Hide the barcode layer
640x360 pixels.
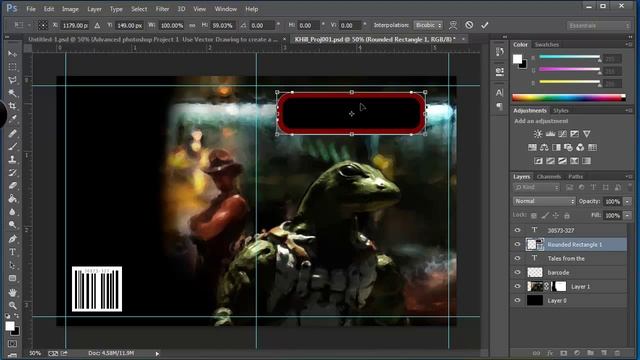click(x=517, y=272)
